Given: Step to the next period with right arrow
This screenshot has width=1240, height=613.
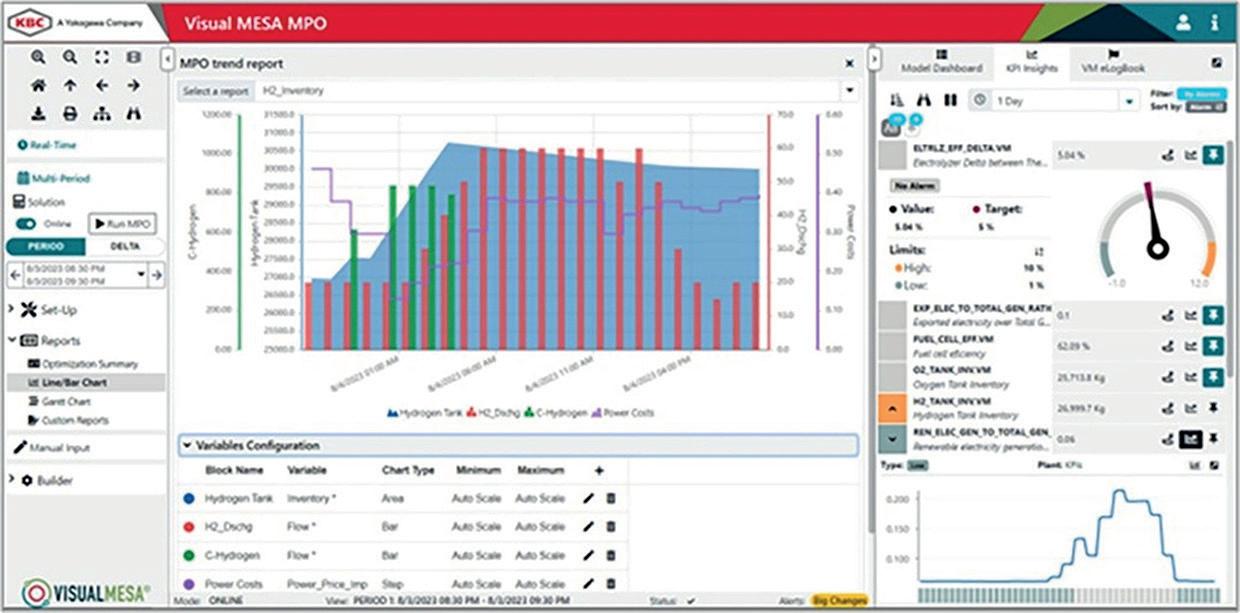Looking at the screenshot, I should point(156,274).
